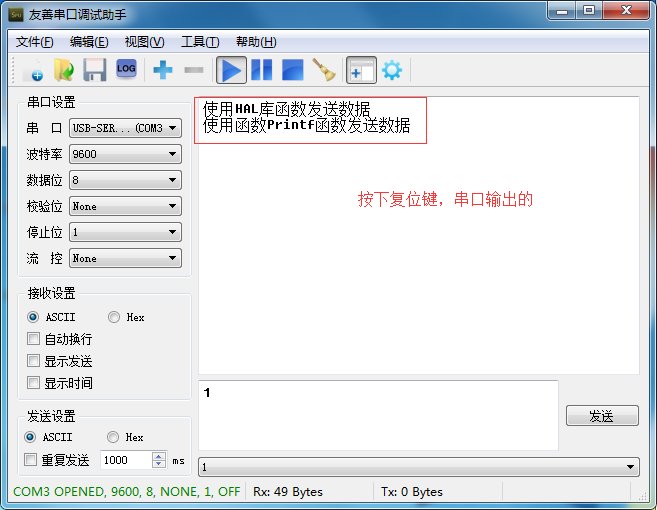This screenshot has height=510, width=657.
Task: Increase repeat interval with up arrow
Action: coord(158,456)
